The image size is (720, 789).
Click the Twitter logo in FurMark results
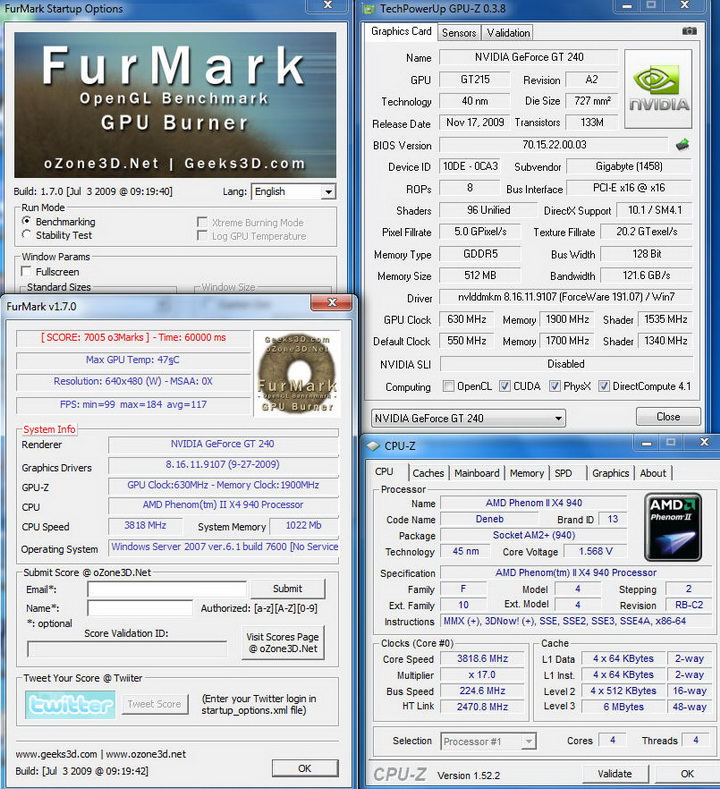coord(70,704)
